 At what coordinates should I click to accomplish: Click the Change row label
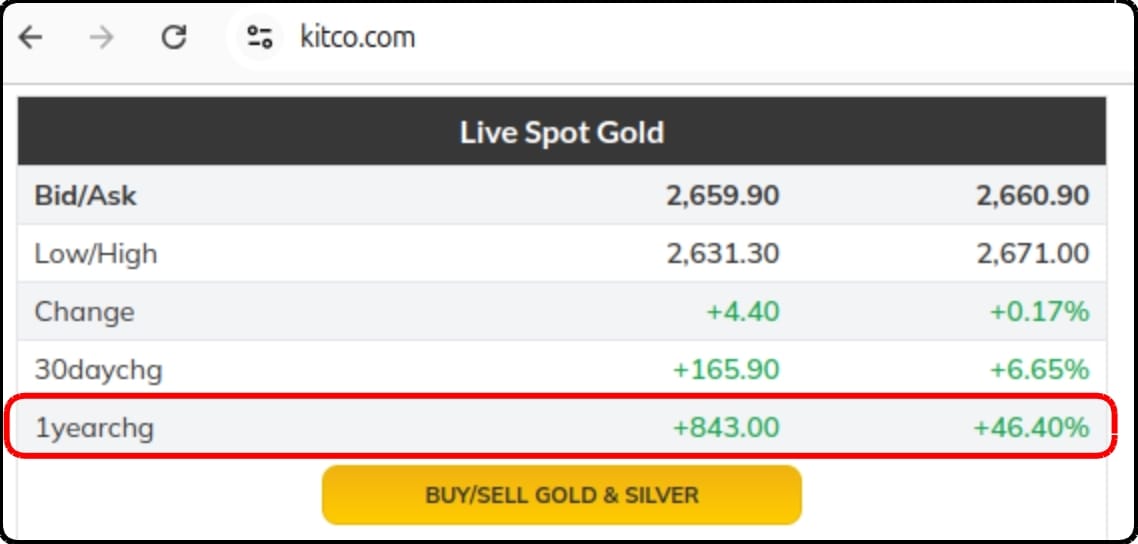point(84,312)
